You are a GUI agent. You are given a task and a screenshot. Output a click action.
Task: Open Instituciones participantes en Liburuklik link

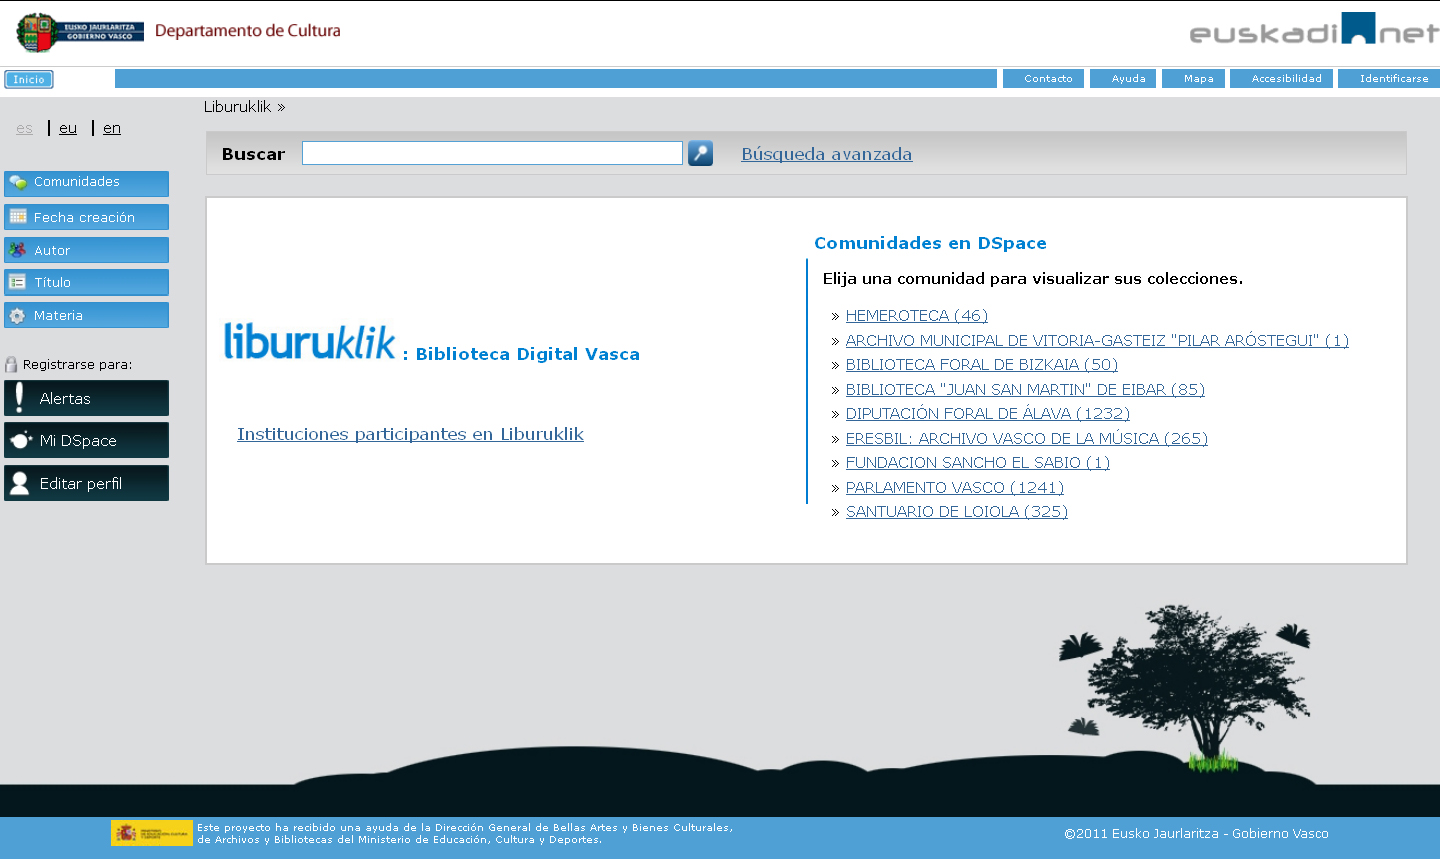tap(410, 434)
